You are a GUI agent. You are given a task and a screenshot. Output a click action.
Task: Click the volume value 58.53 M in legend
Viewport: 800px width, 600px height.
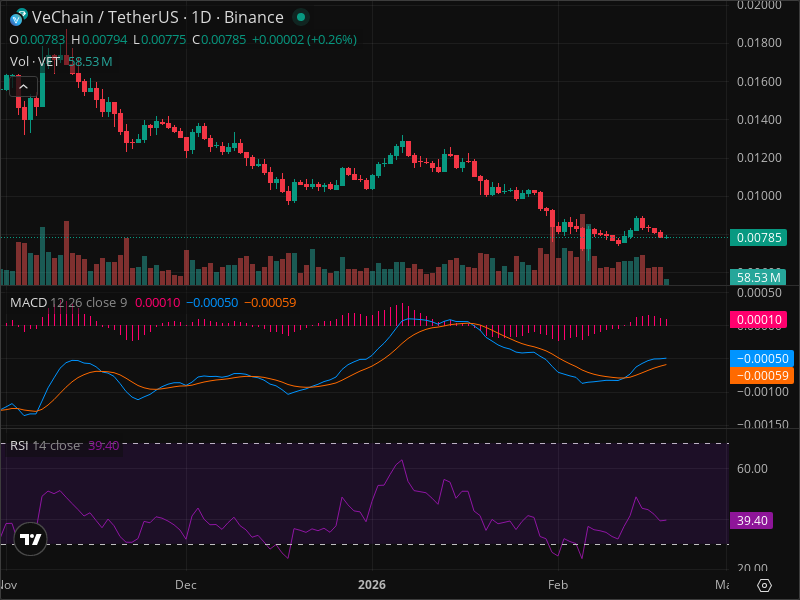(90, 62)
